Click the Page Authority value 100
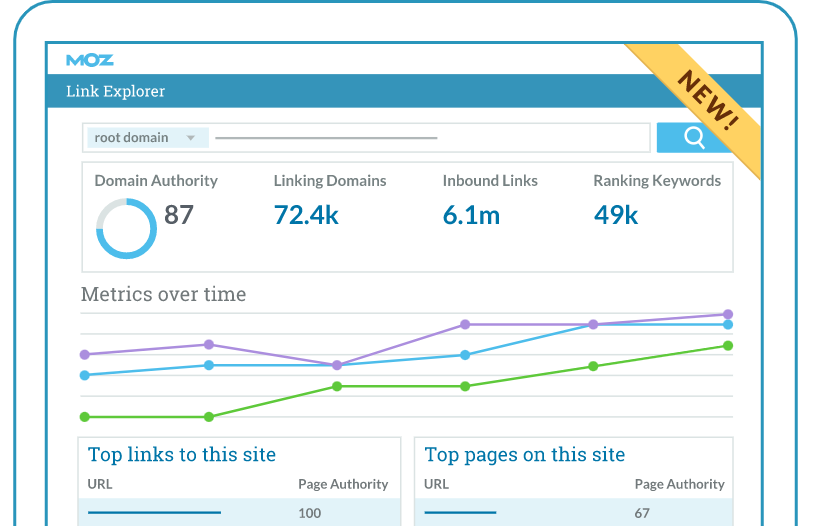The width and height of the screenshot is (830, 532). click(310, 513)
